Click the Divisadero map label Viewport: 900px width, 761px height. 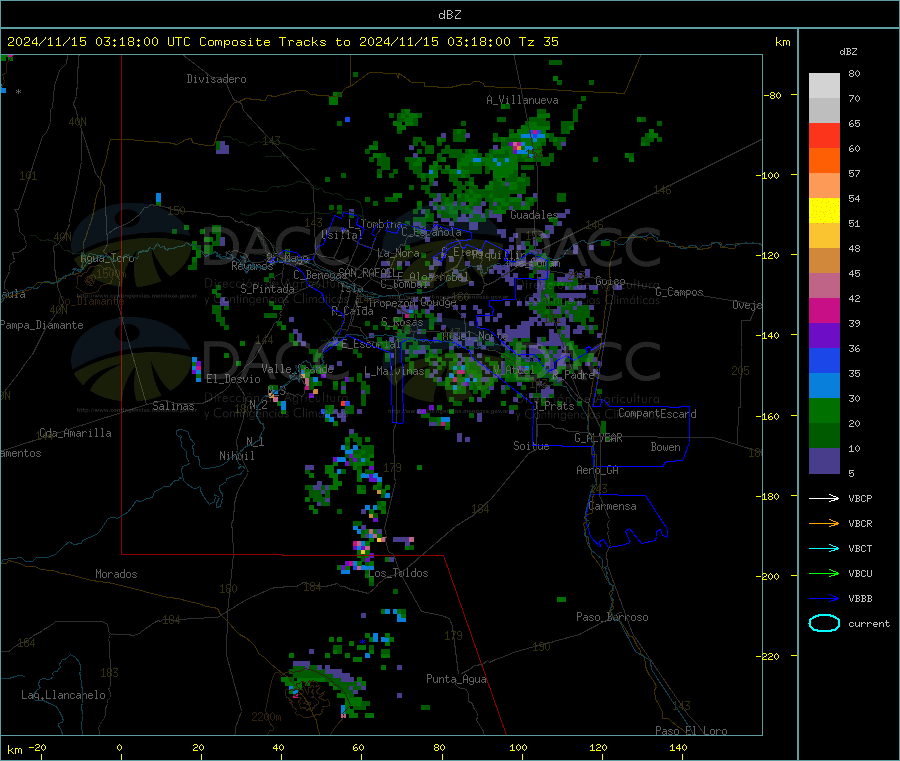[x=216, y=79]
